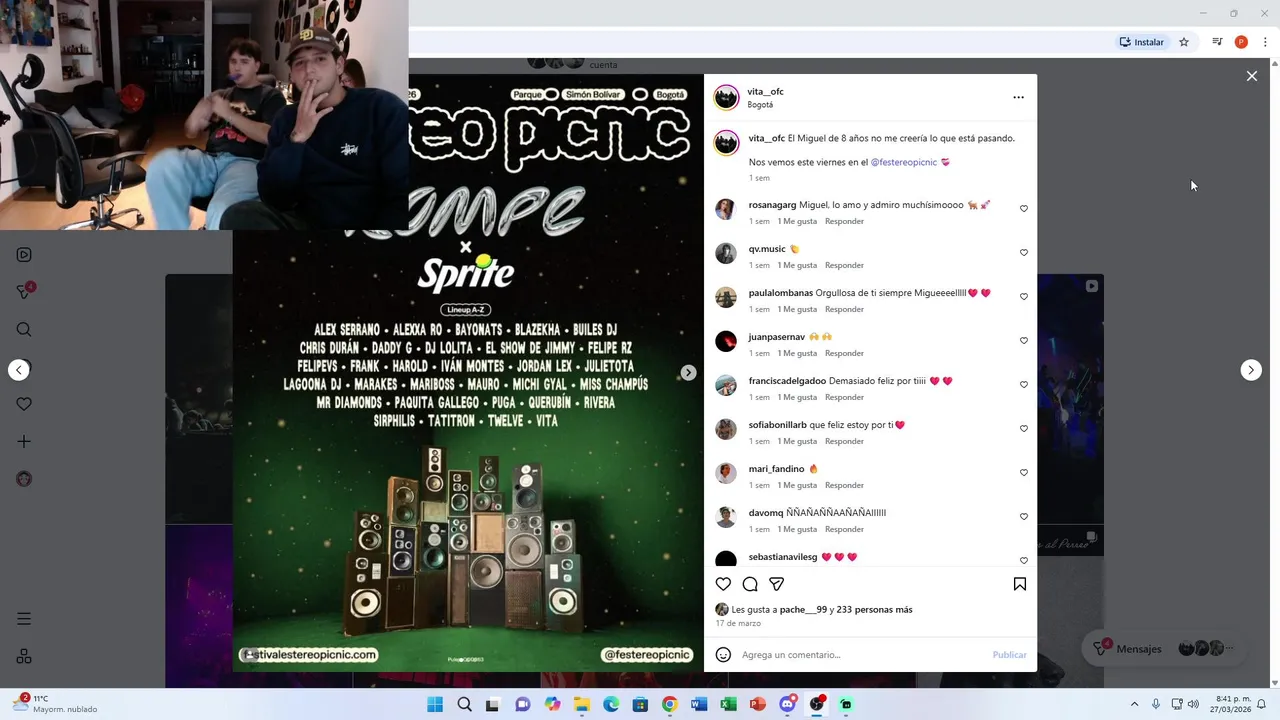Advance to the next carousel image
Viewport: 1280px width, 720px height.
688,372
